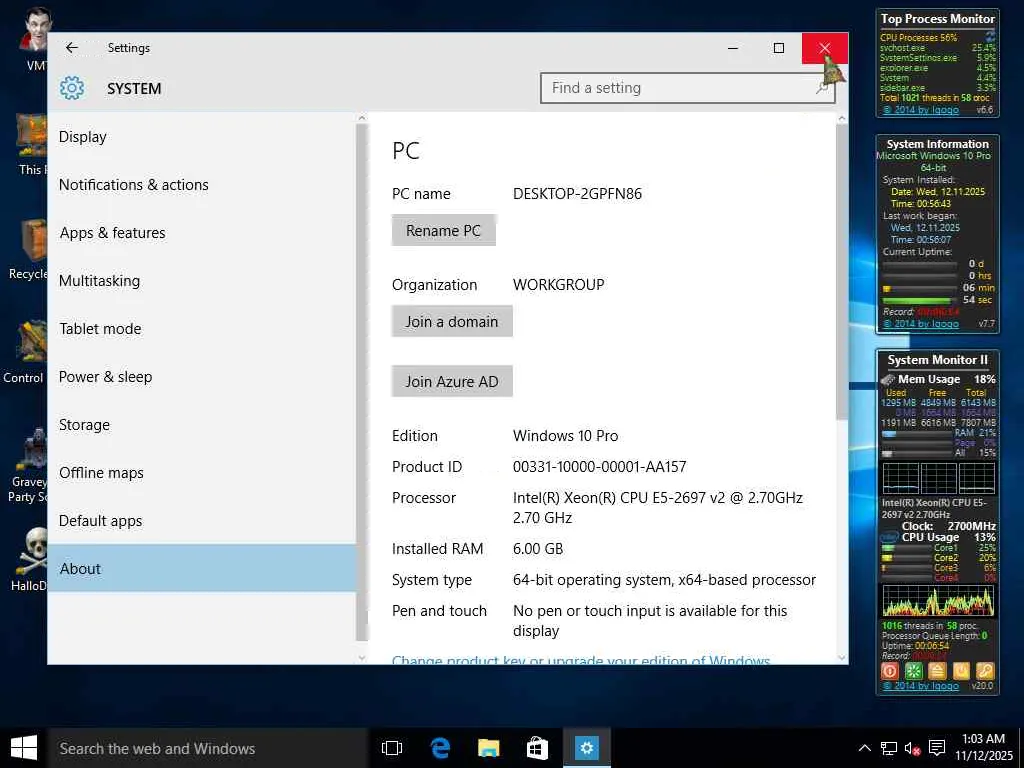
Task: Click the up arrow of category list scrollbar
Action: (x=362, y=118)
